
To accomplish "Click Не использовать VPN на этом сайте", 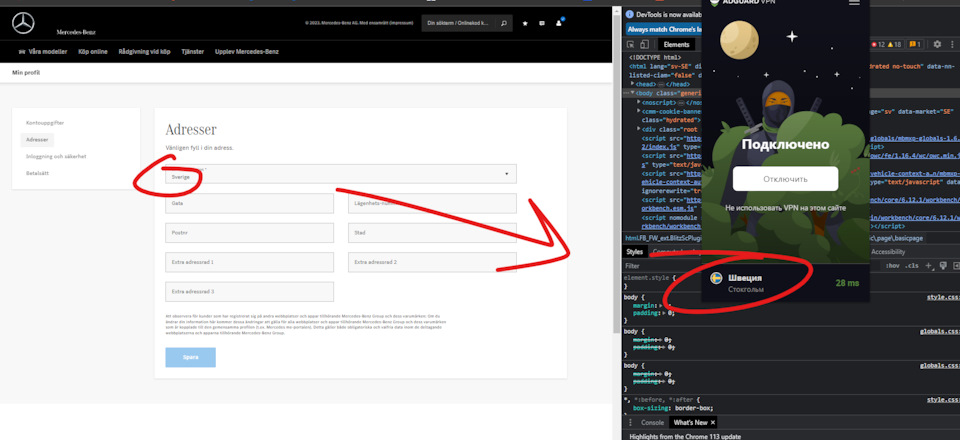I will (x=786, y=208).
